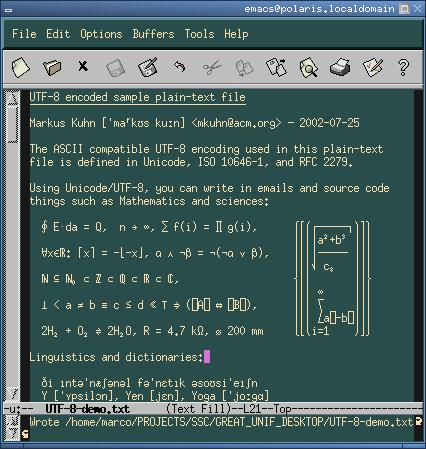
Task: Click the Copy toolbar icon
Action: click(244, 68)
